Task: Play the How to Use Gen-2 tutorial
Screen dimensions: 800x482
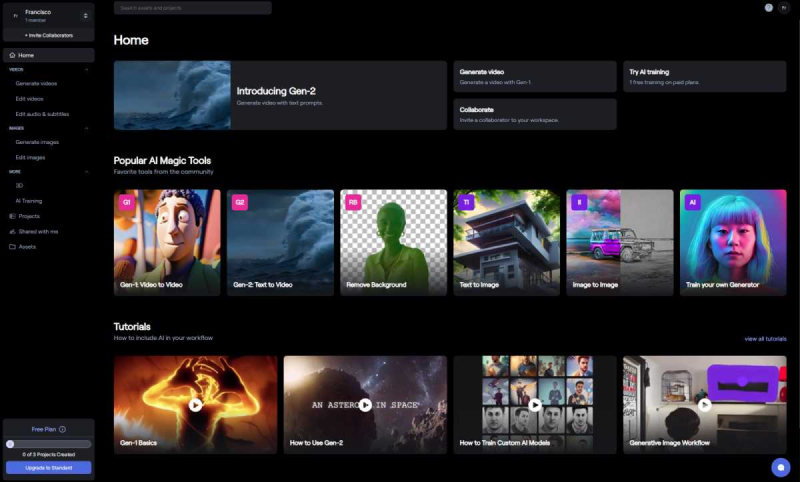Action: point(365,405)
